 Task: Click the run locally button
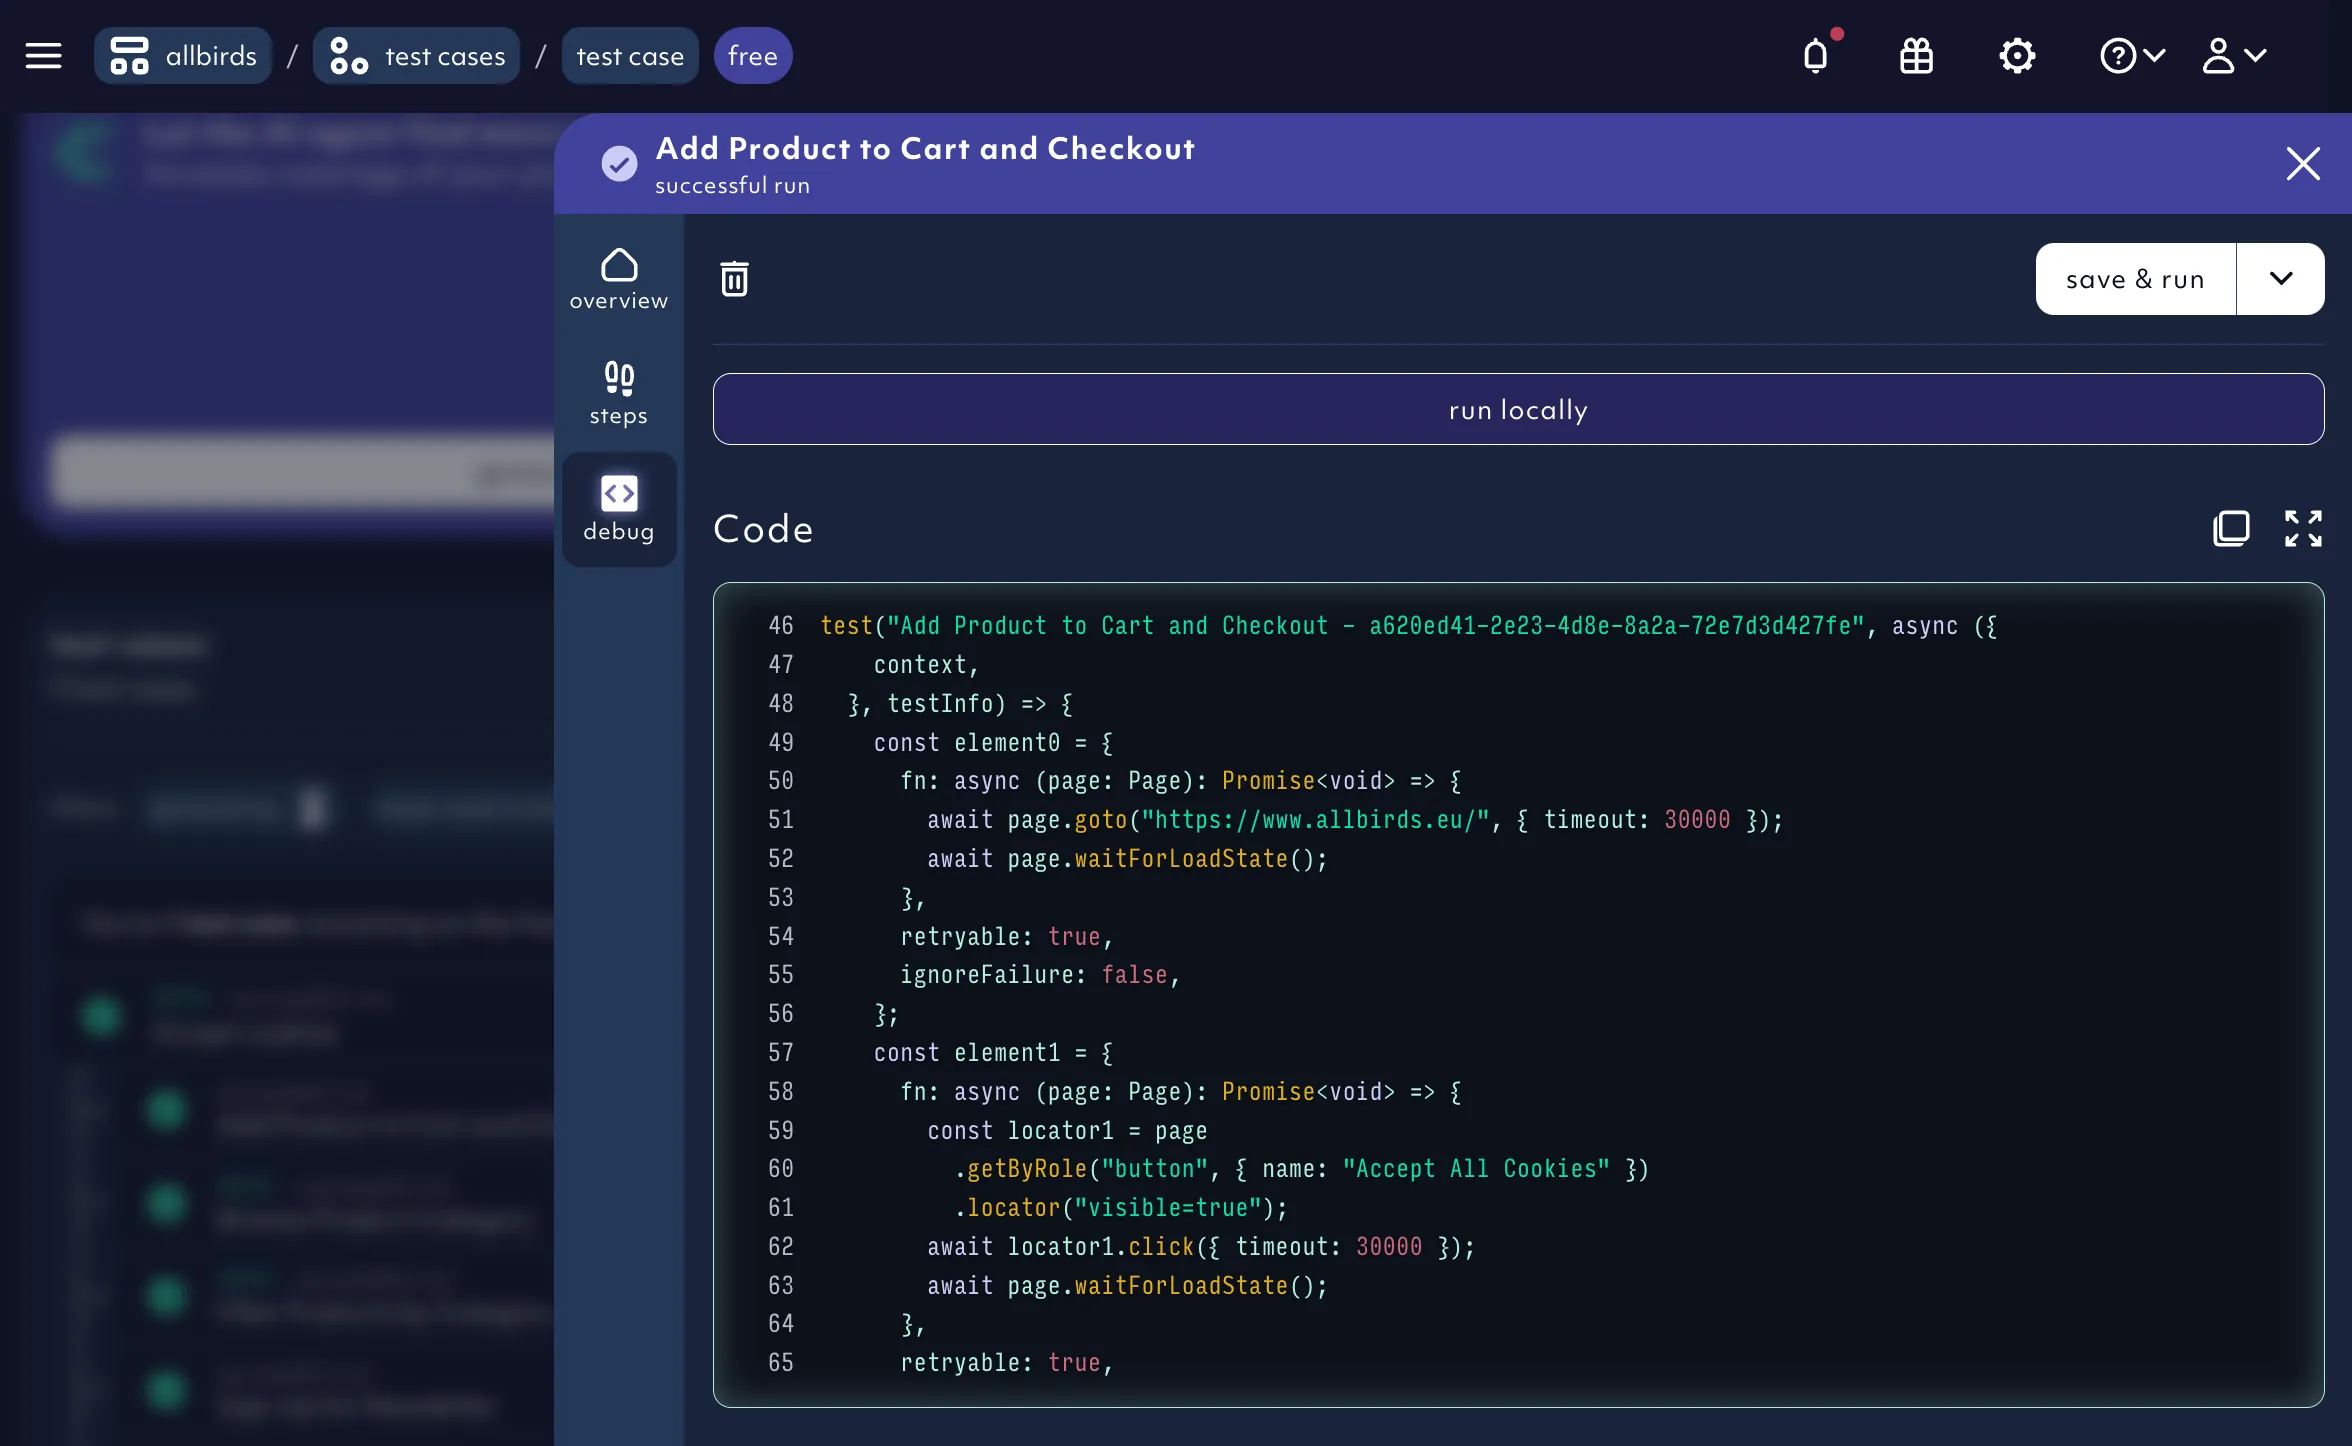click(1518, 409)
